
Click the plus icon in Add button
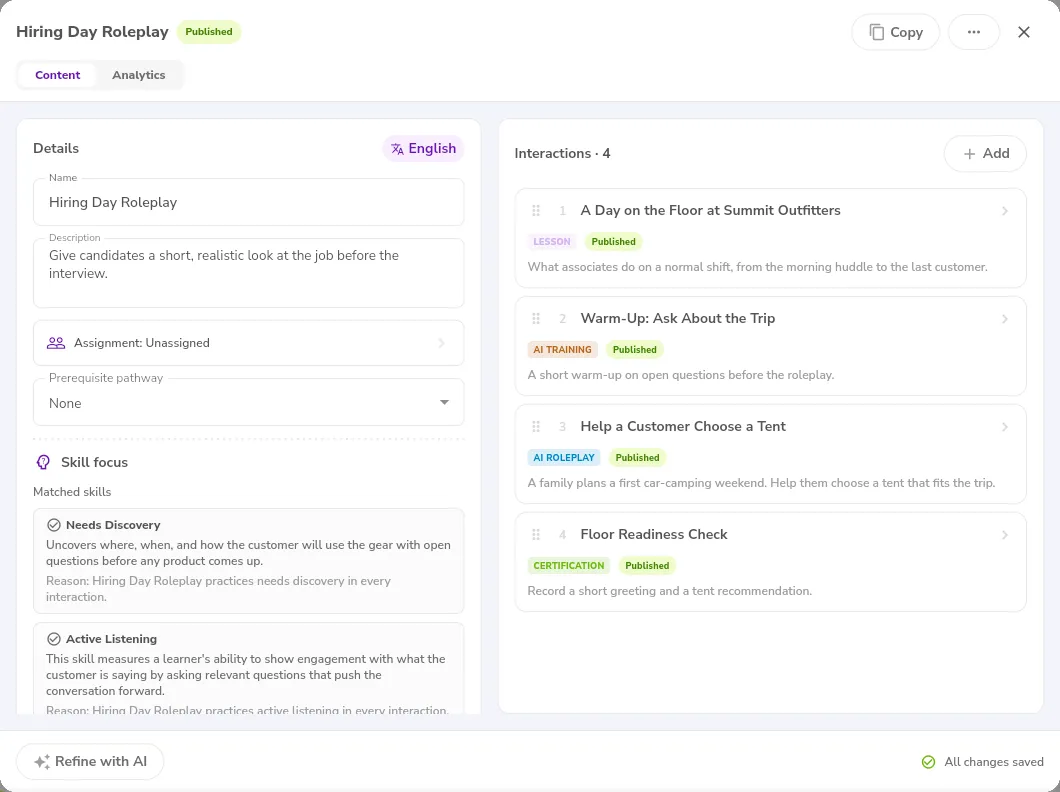pos(969,153)
